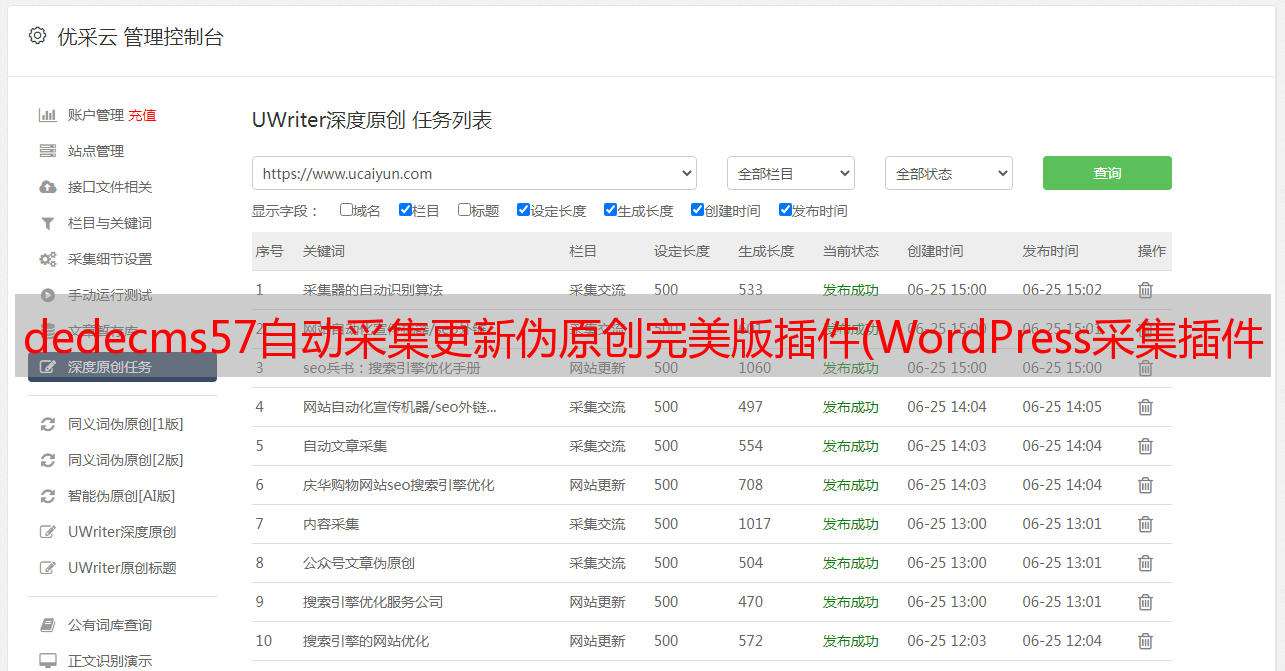This screenshot has width=1285, height=671.
Task: Click the 序号 column header
Action: 269,251
